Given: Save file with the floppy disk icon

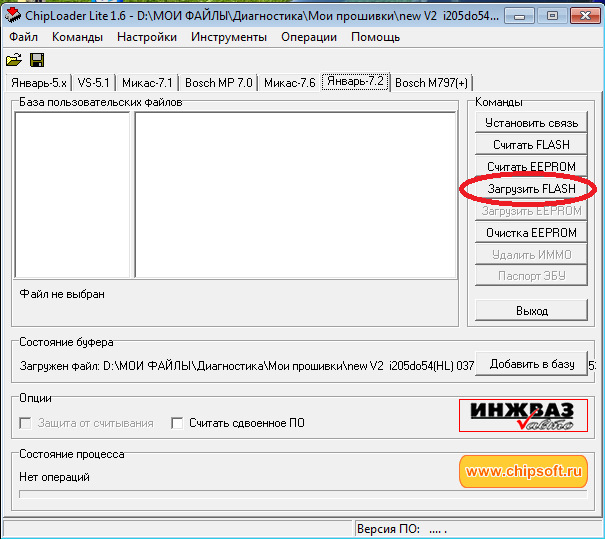Looking at the screenshot, I should coord(37,60).
